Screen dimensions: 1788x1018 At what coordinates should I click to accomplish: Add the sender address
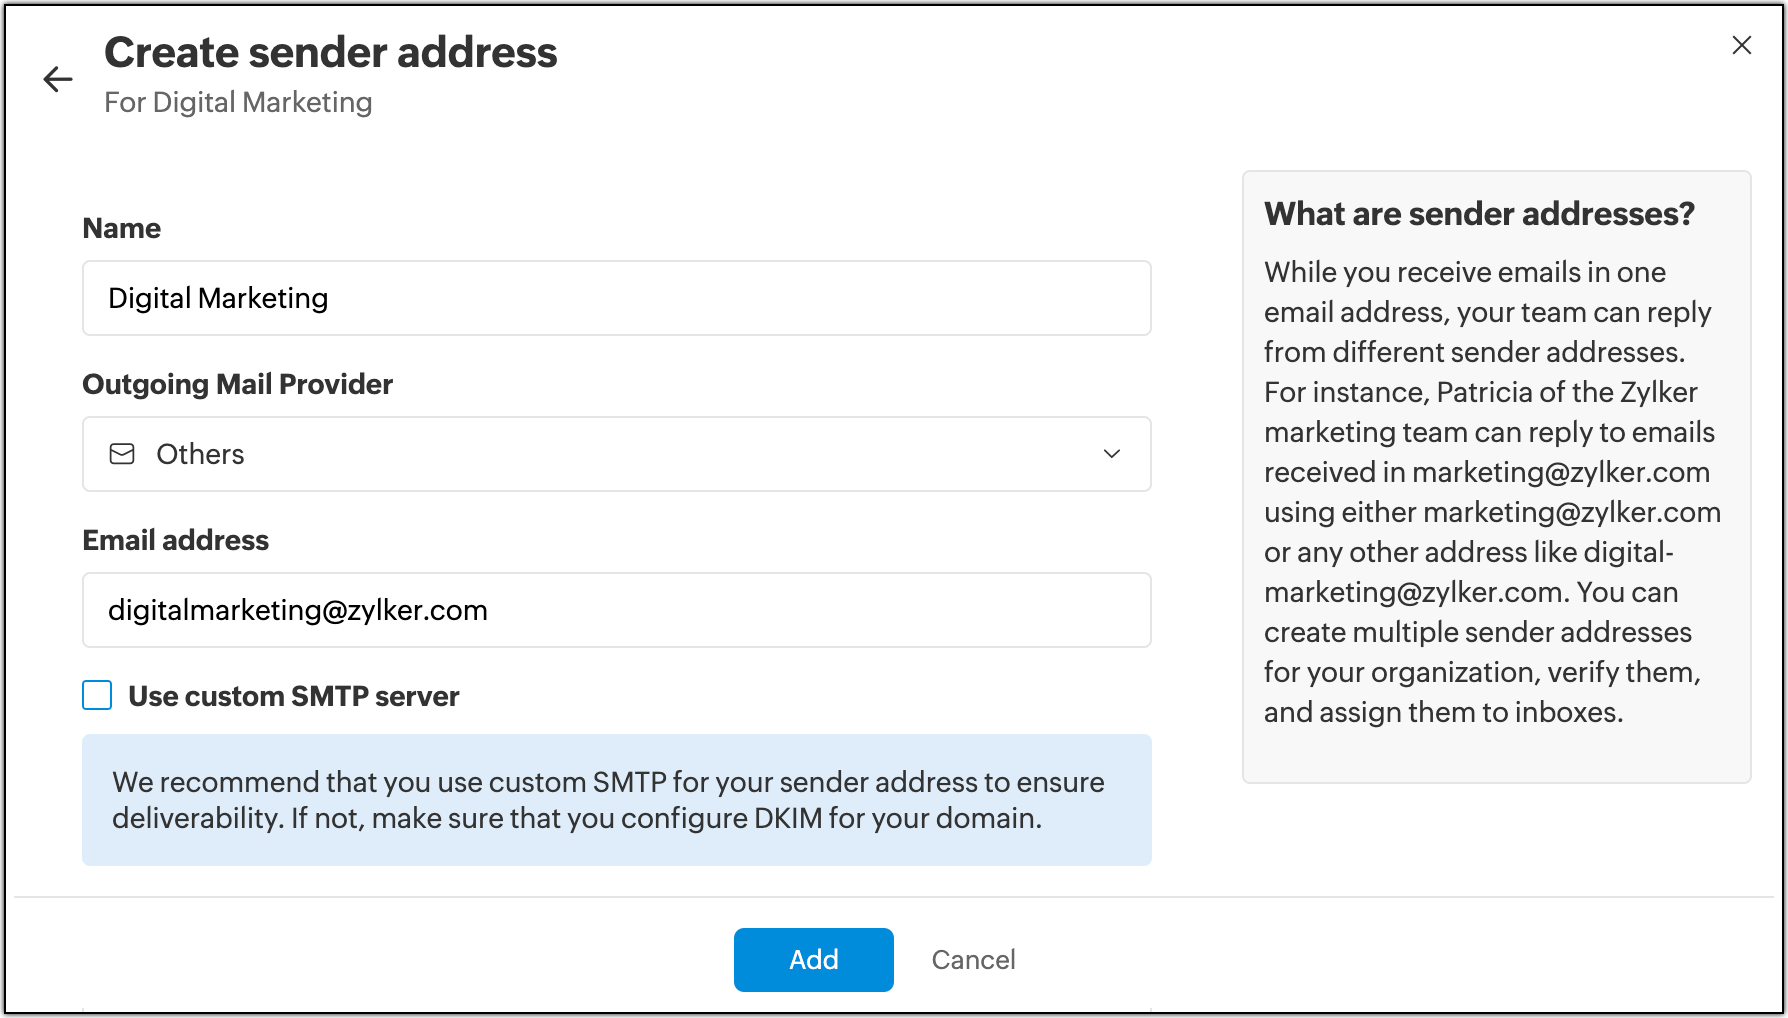(813, 960)
